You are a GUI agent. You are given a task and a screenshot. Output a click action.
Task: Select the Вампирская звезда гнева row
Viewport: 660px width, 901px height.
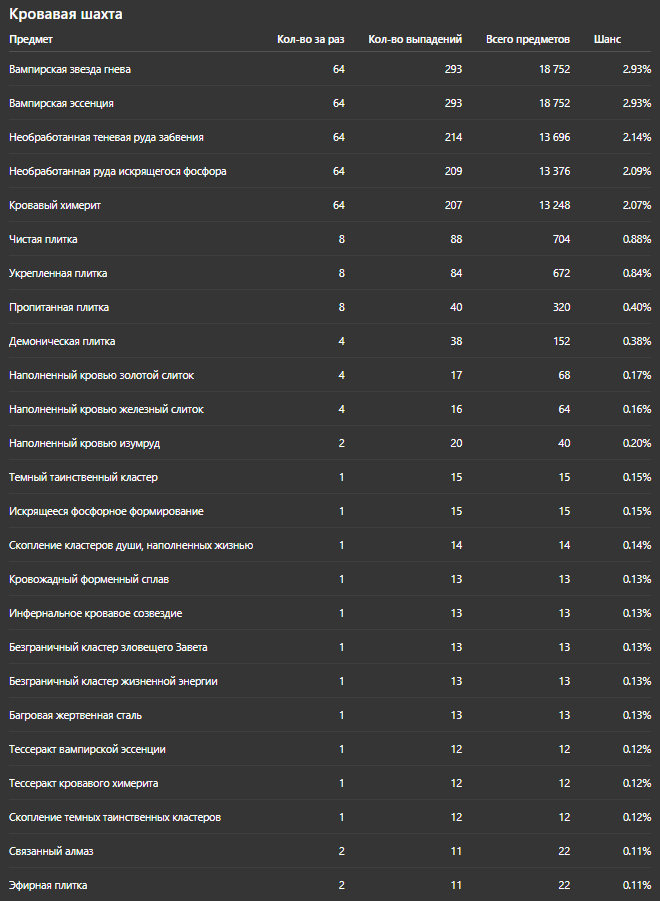click(x=330, y=69)
